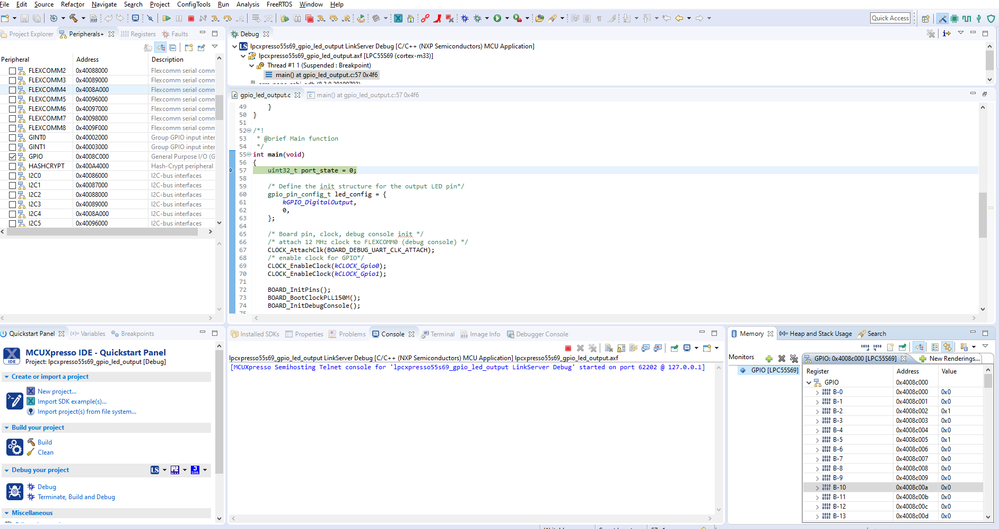This screenshot has height=529, width=999.
Task: Uncheck the GPIO peripheral checkbox
Action: (12, 156)
